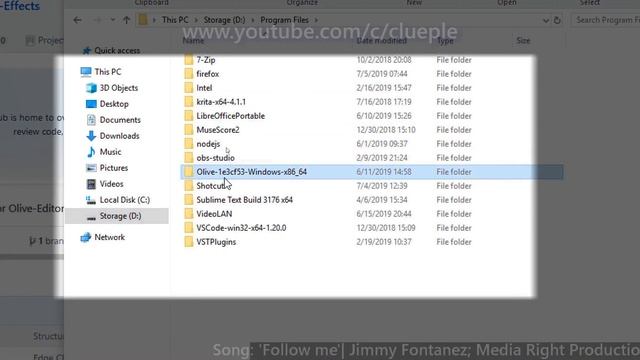Image resolution: width=640 pixels, height=360 pixels.
Task: Open the 7-Zip folder
Action: click(206, 60)
